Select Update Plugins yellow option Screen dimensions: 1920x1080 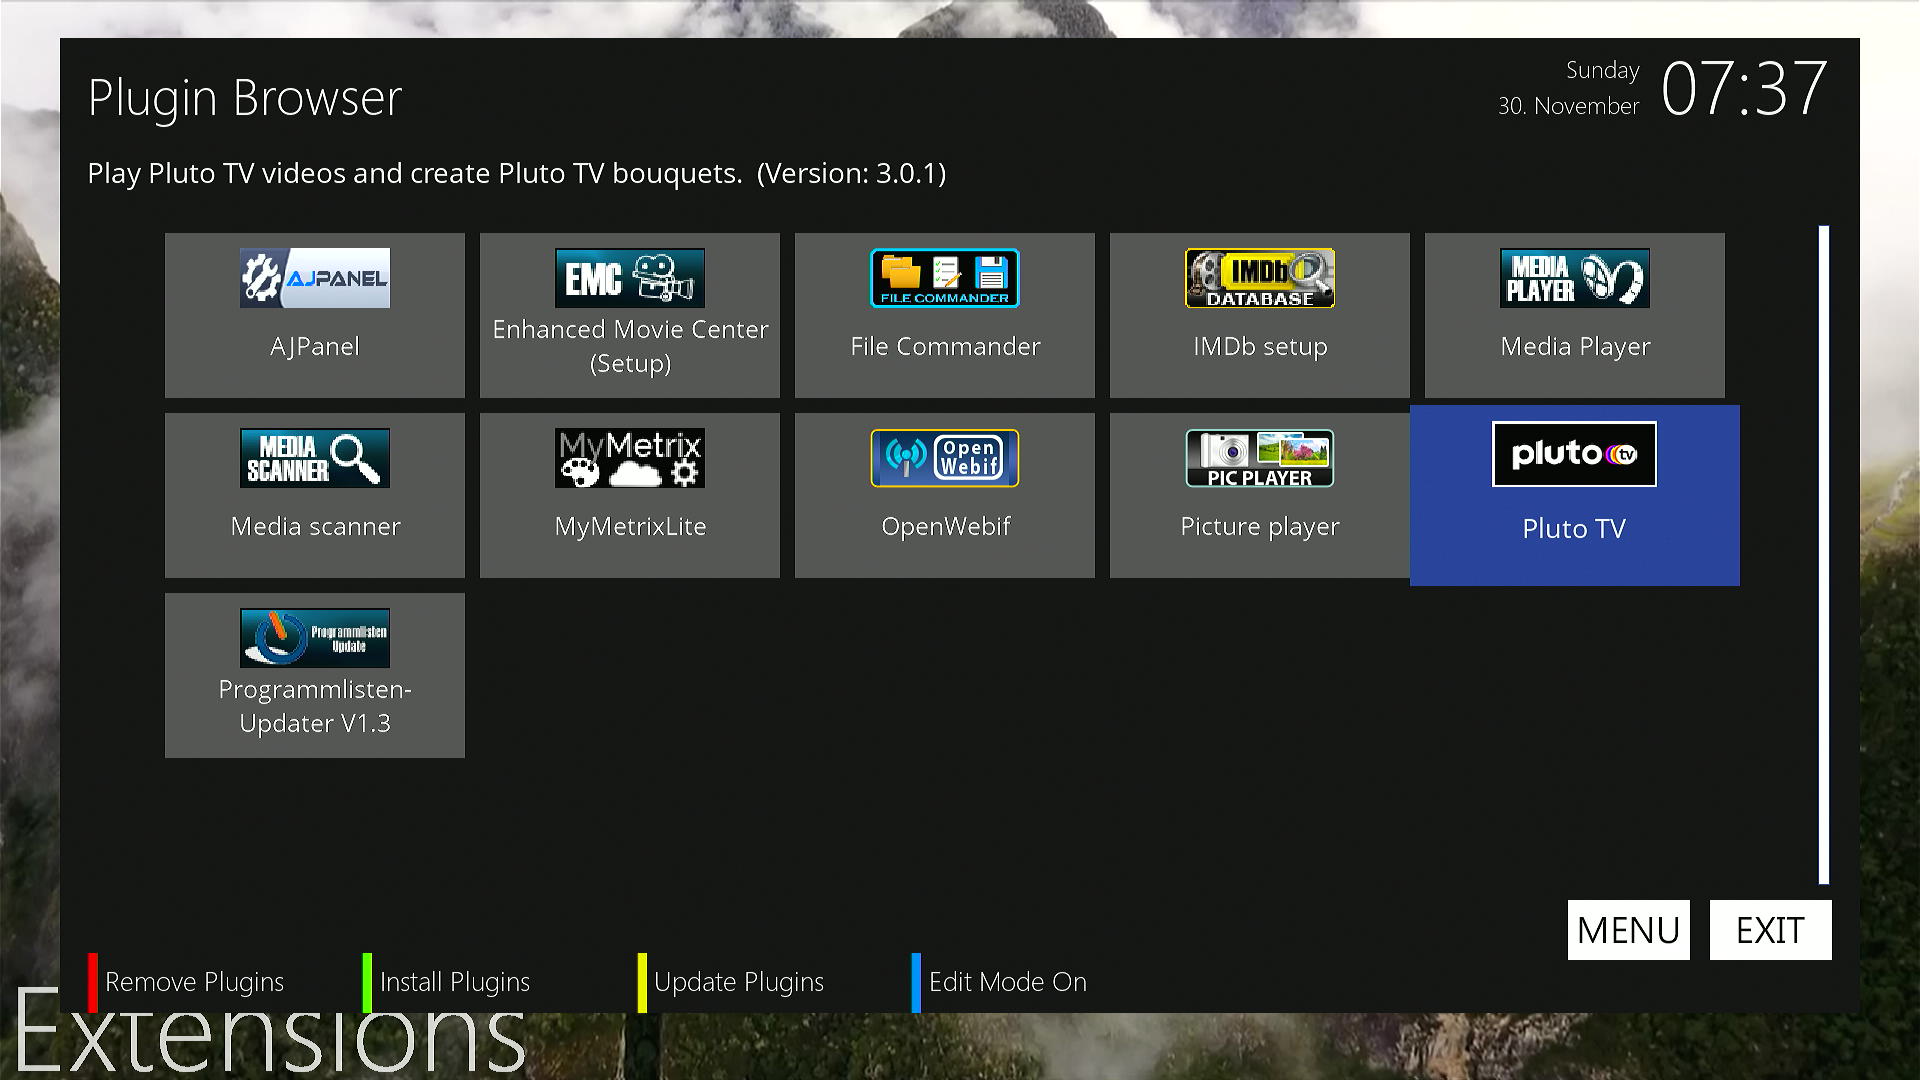point(738,982)
